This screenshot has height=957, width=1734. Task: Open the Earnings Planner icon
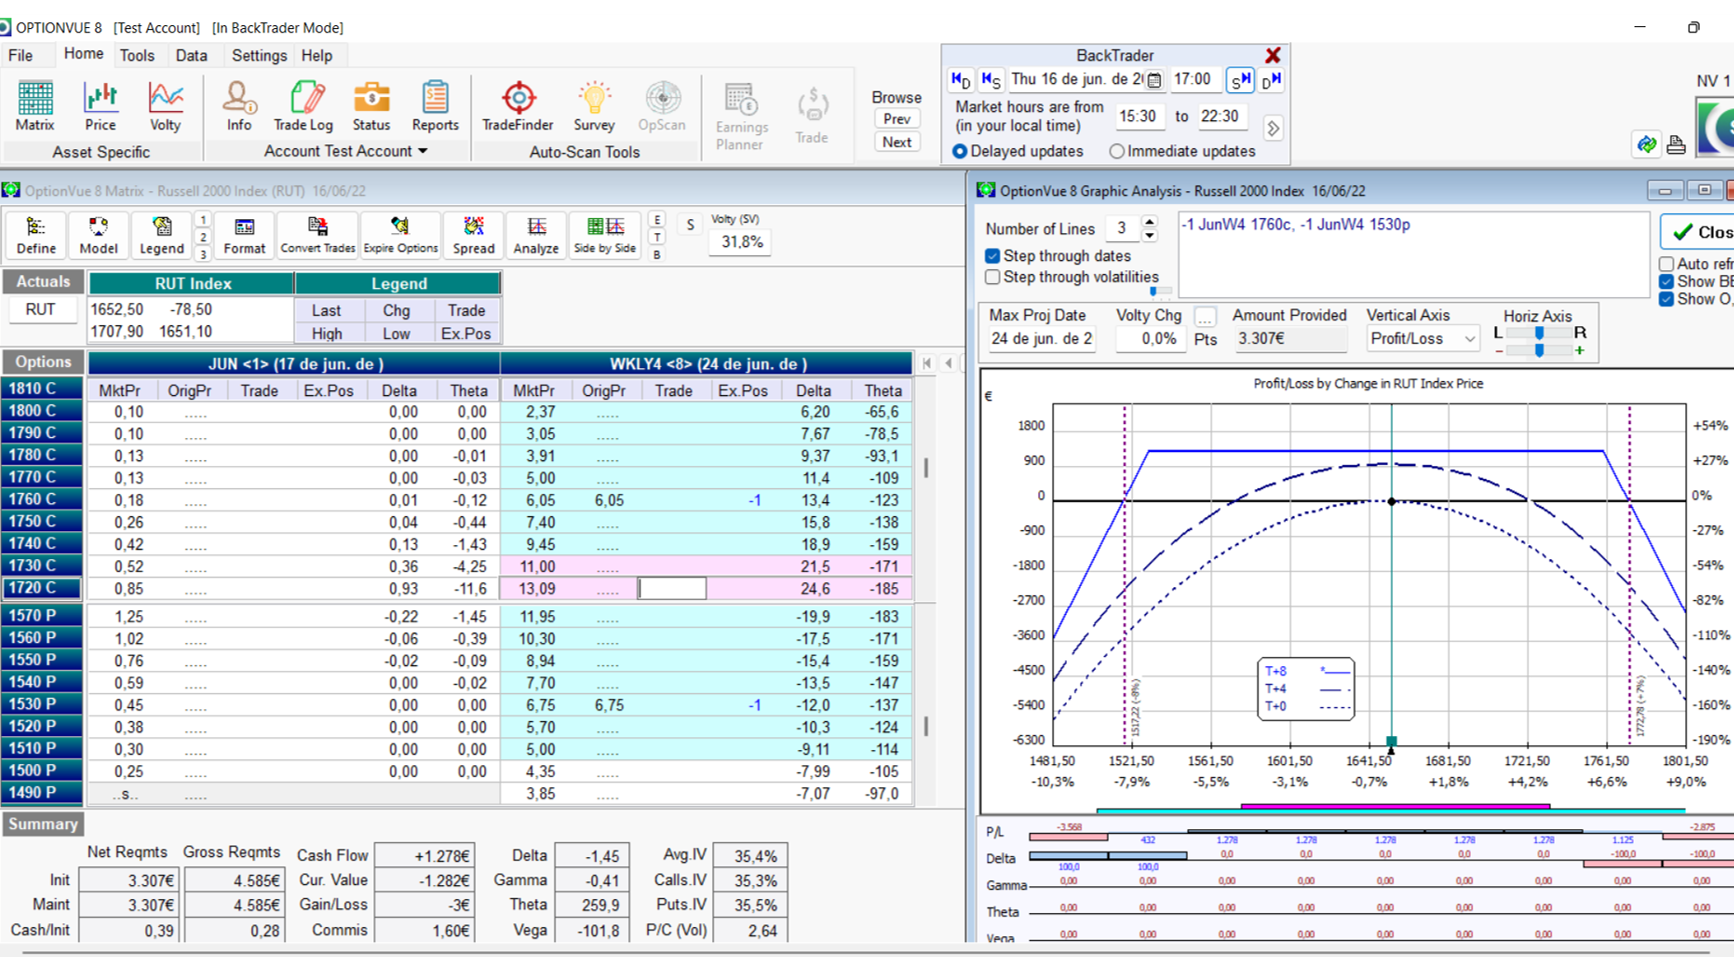coord(741,117)
